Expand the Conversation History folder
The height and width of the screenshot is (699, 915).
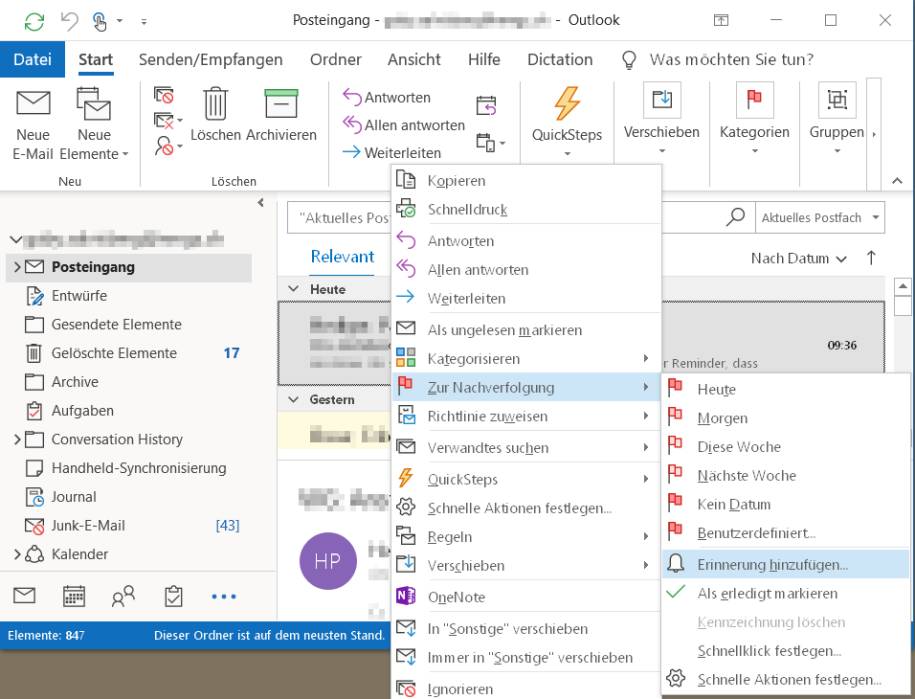pyautogui.click(x=16, y=439)
